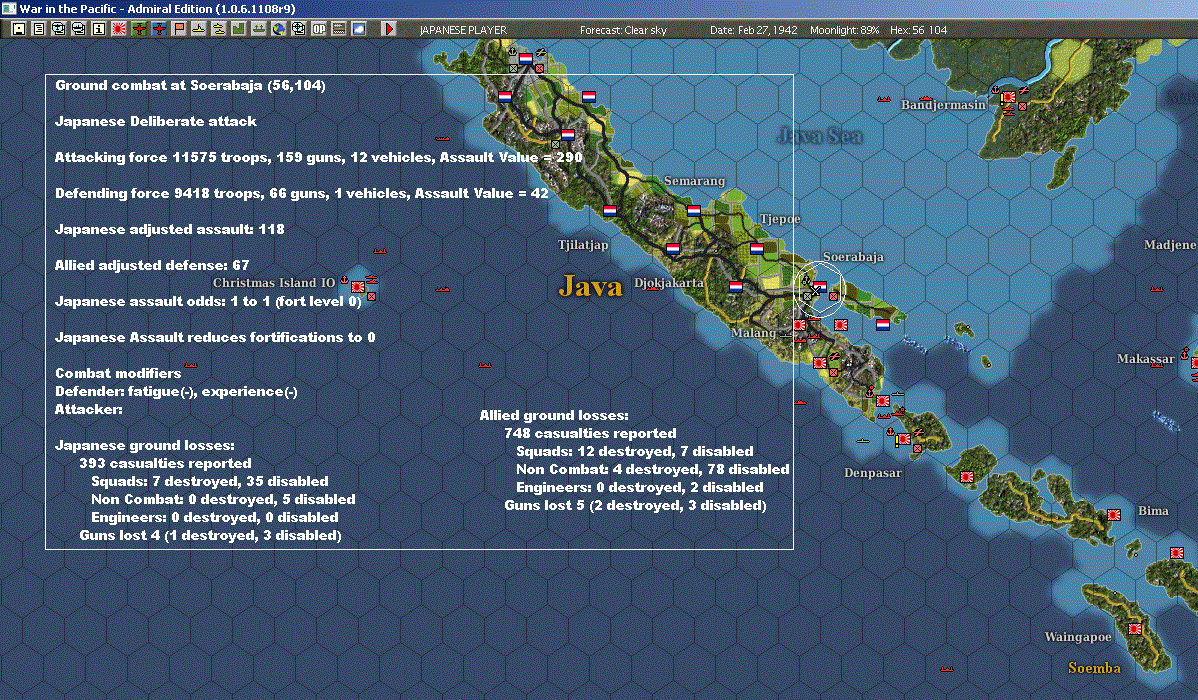
Task: Click the striped runway toolbar icon
Action: tap(338, 29)
